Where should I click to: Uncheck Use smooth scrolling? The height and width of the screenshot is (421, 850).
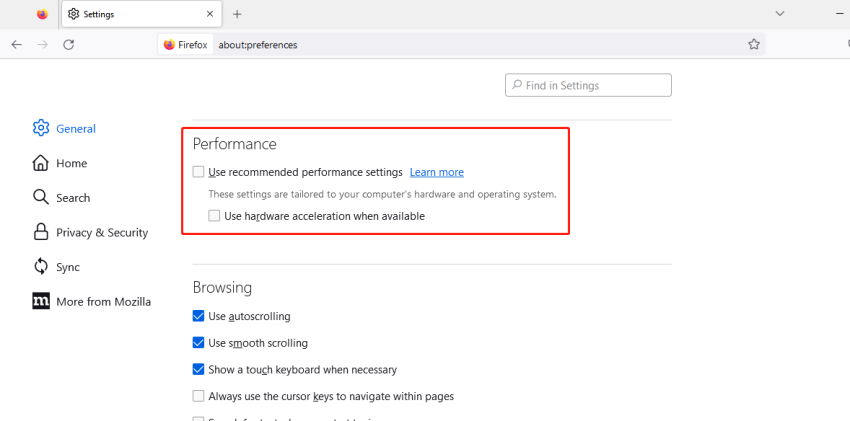tap(199, 343)
